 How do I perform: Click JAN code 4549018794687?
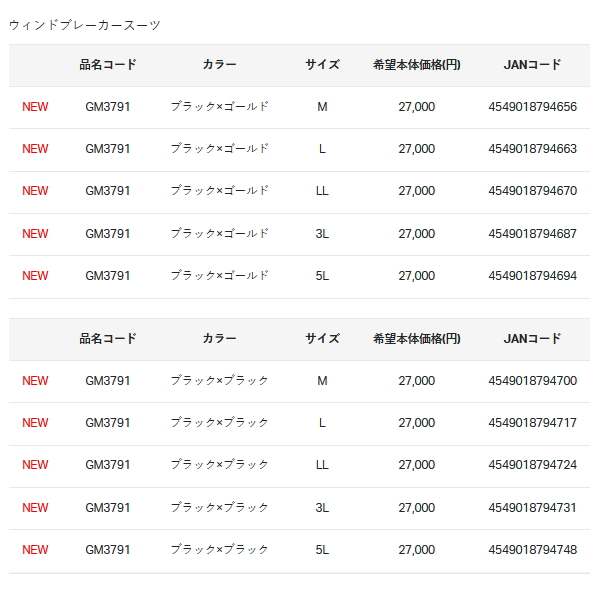pyautogui.click(x=532, y=234)
